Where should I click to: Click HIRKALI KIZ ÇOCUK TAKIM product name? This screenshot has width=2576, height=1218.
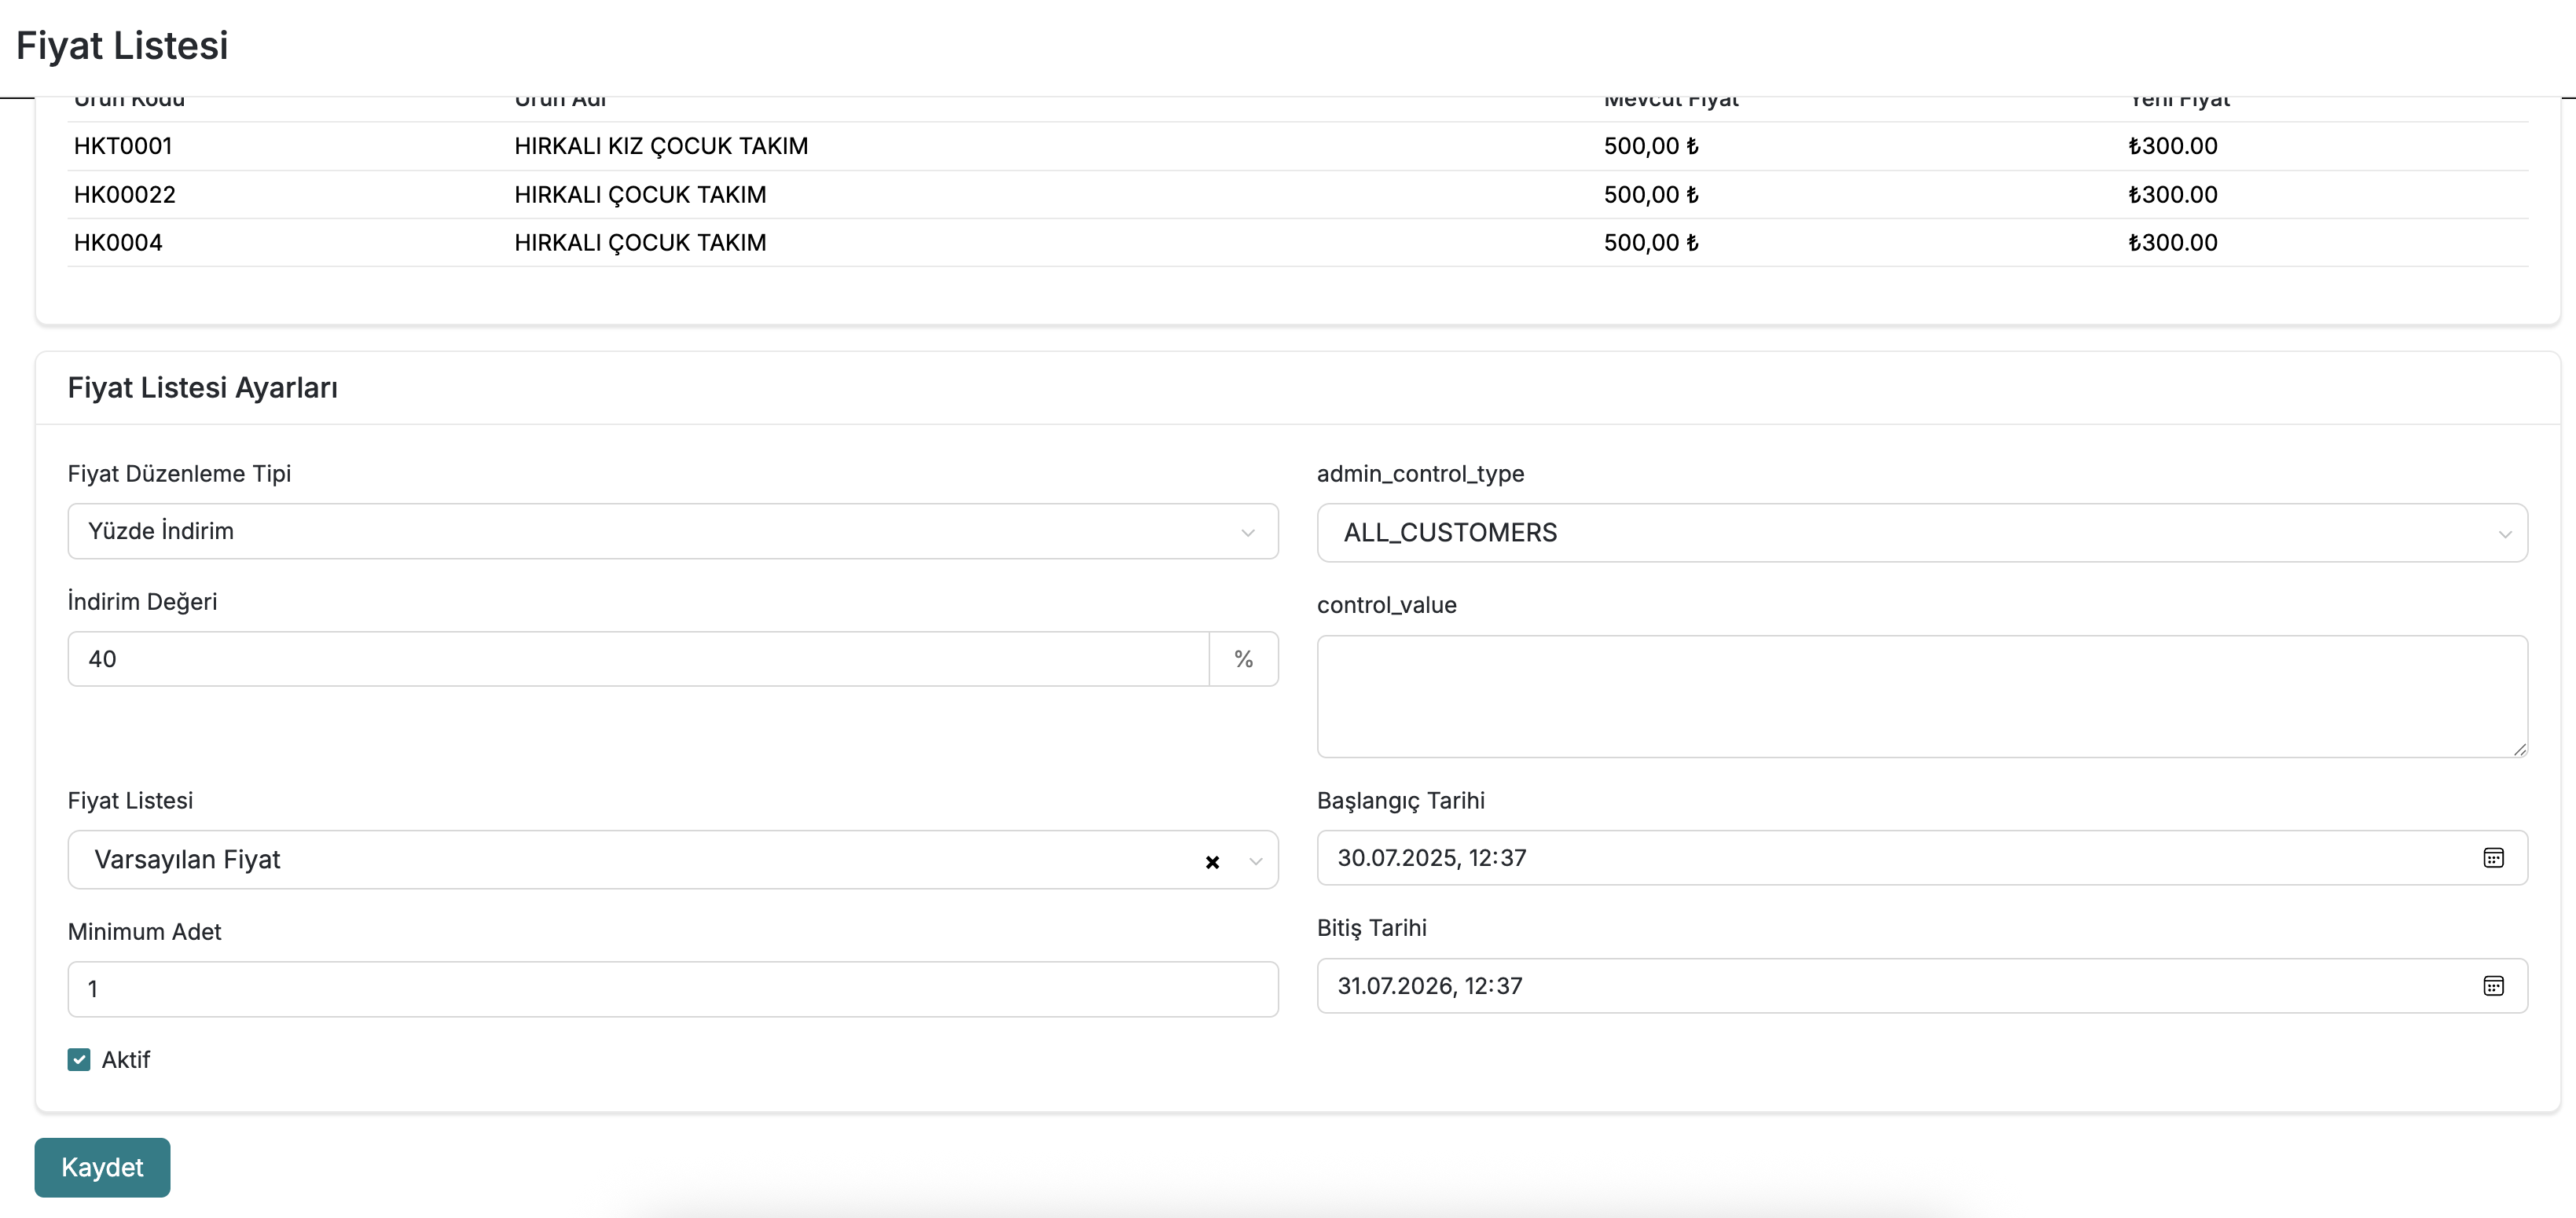pyautogui.click(x=661, y=146)
